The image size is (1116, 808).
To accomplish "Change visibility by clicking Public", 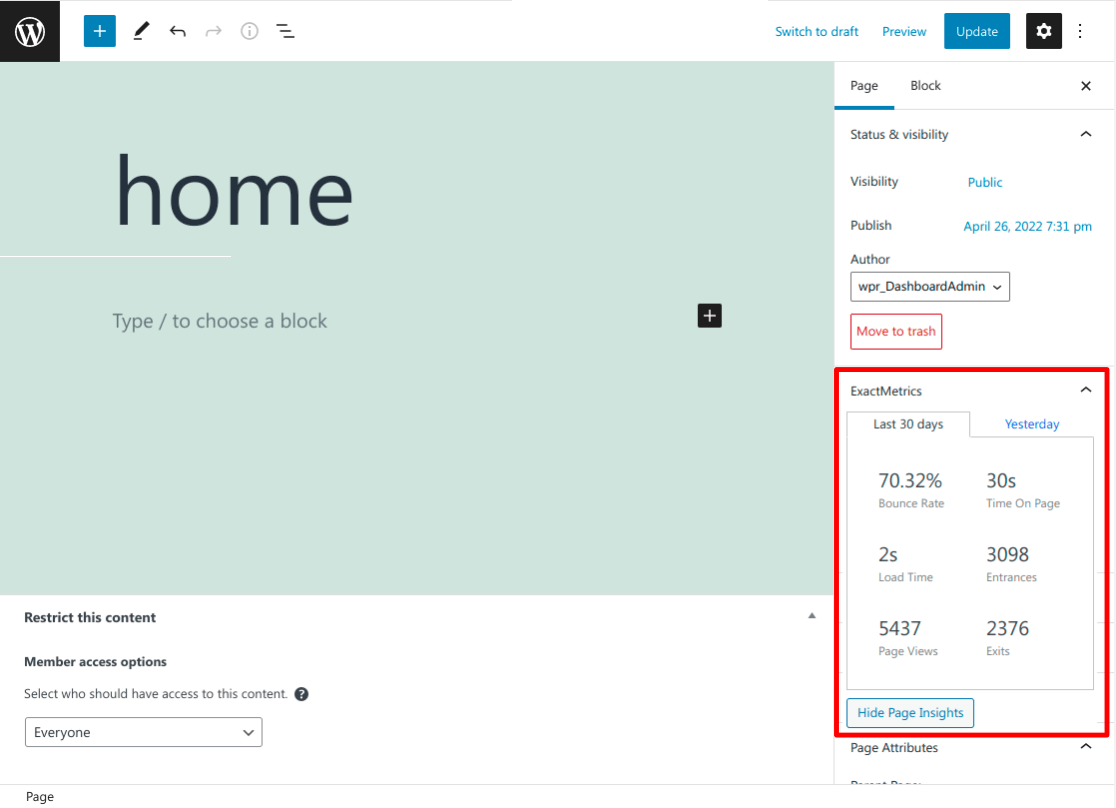I will point(984,182).
